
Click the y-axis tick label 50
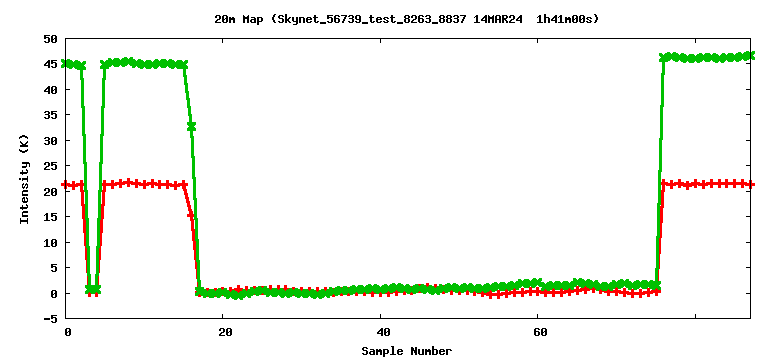point(51,39)
